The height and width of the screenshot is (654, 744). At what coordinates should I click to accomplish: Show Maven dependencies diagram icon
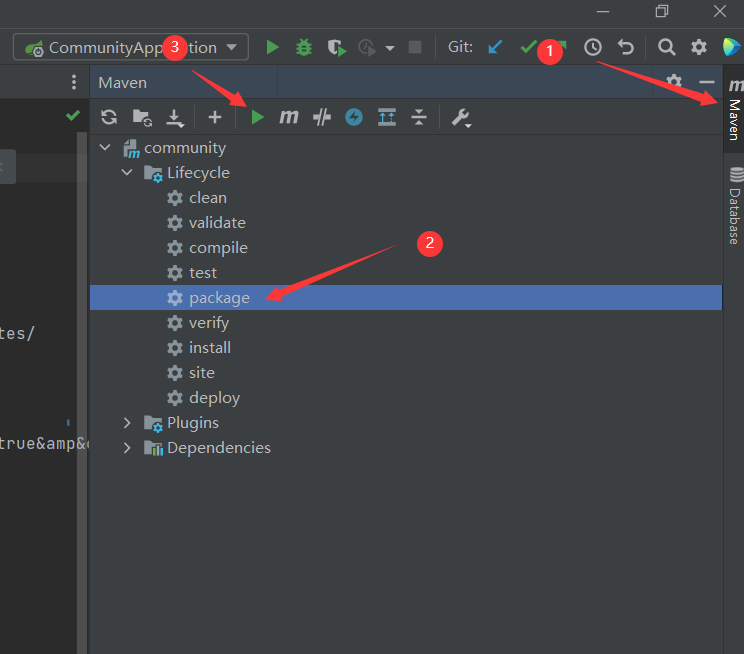click(x=387, y=117)
